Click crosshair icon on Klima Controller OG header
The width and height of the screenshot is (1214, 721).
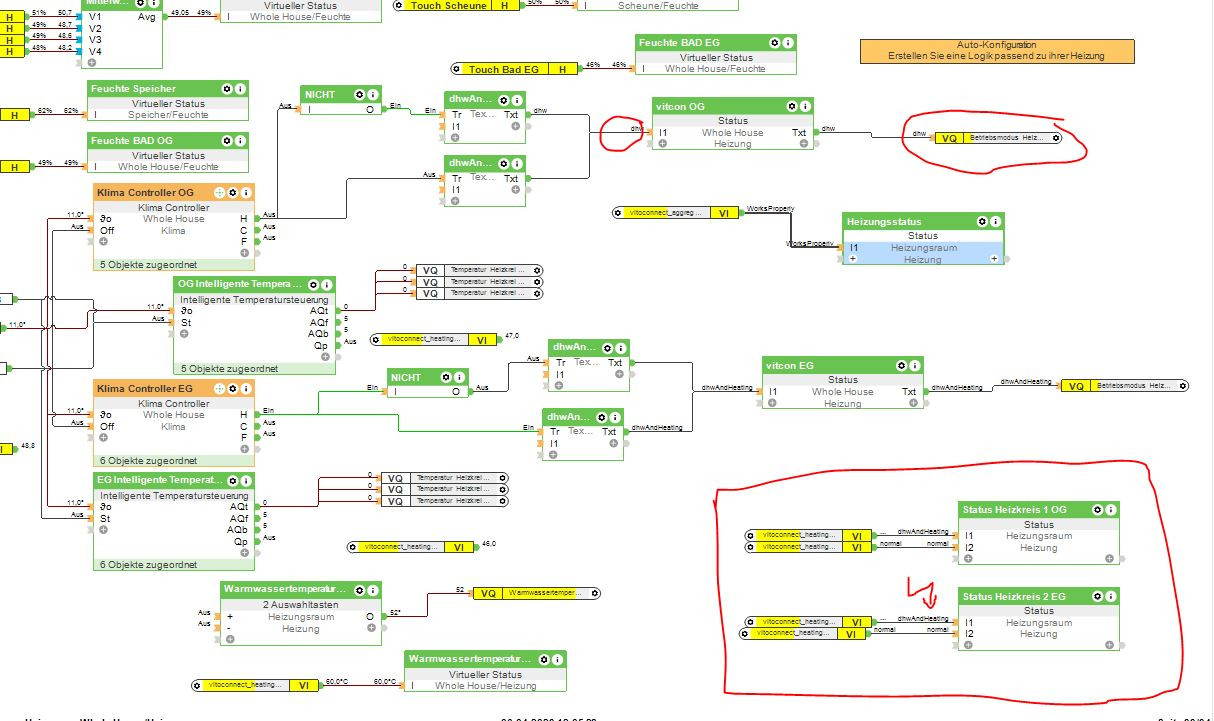pyautogui.click(x=219, y=192)
